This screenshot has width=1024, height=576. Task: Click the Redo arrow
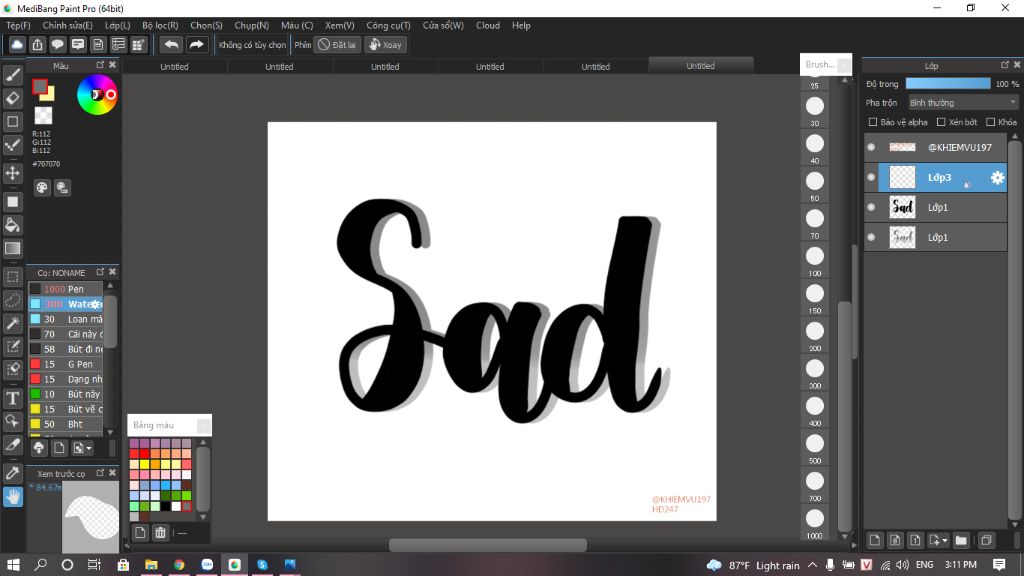tap(196, 44)
